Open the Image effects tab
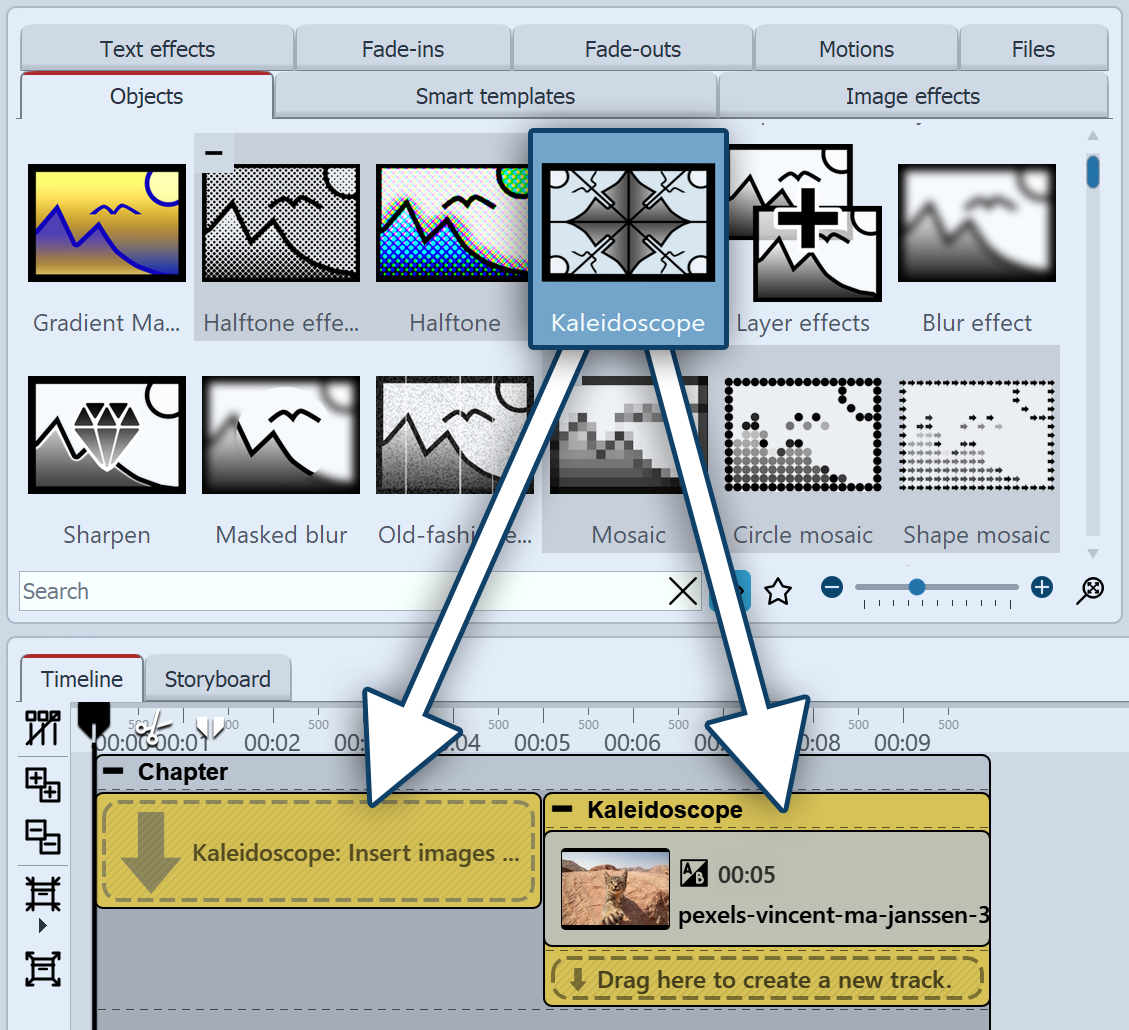The image size is (1129, 1030). (x=912, y=97)
